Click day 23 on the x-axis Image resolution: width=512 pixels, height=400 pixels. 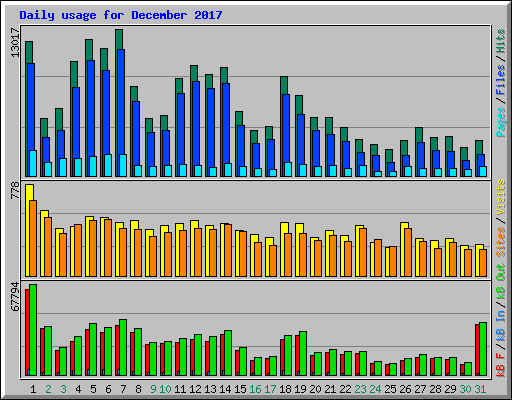point(360,389)
